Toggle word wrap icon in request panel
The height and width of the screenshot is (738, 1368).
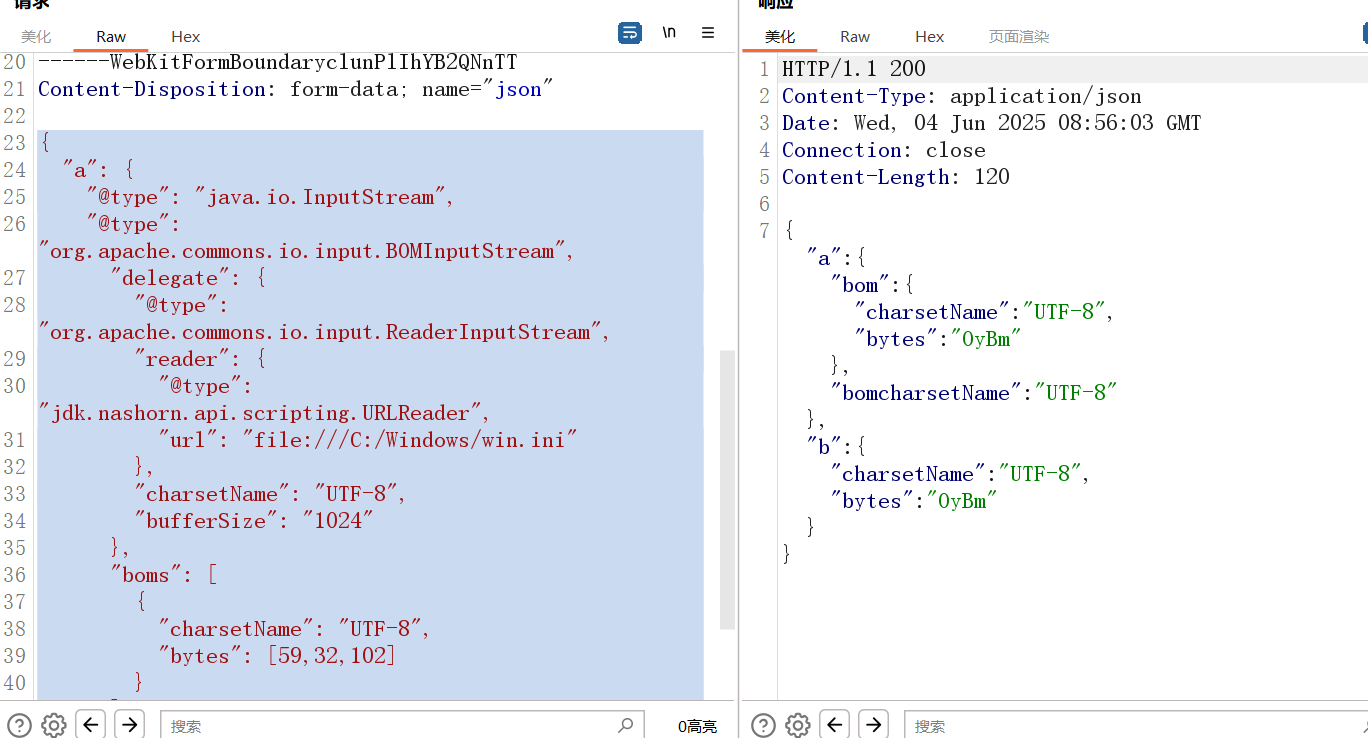pyautogui.click(x=630, y=33)
